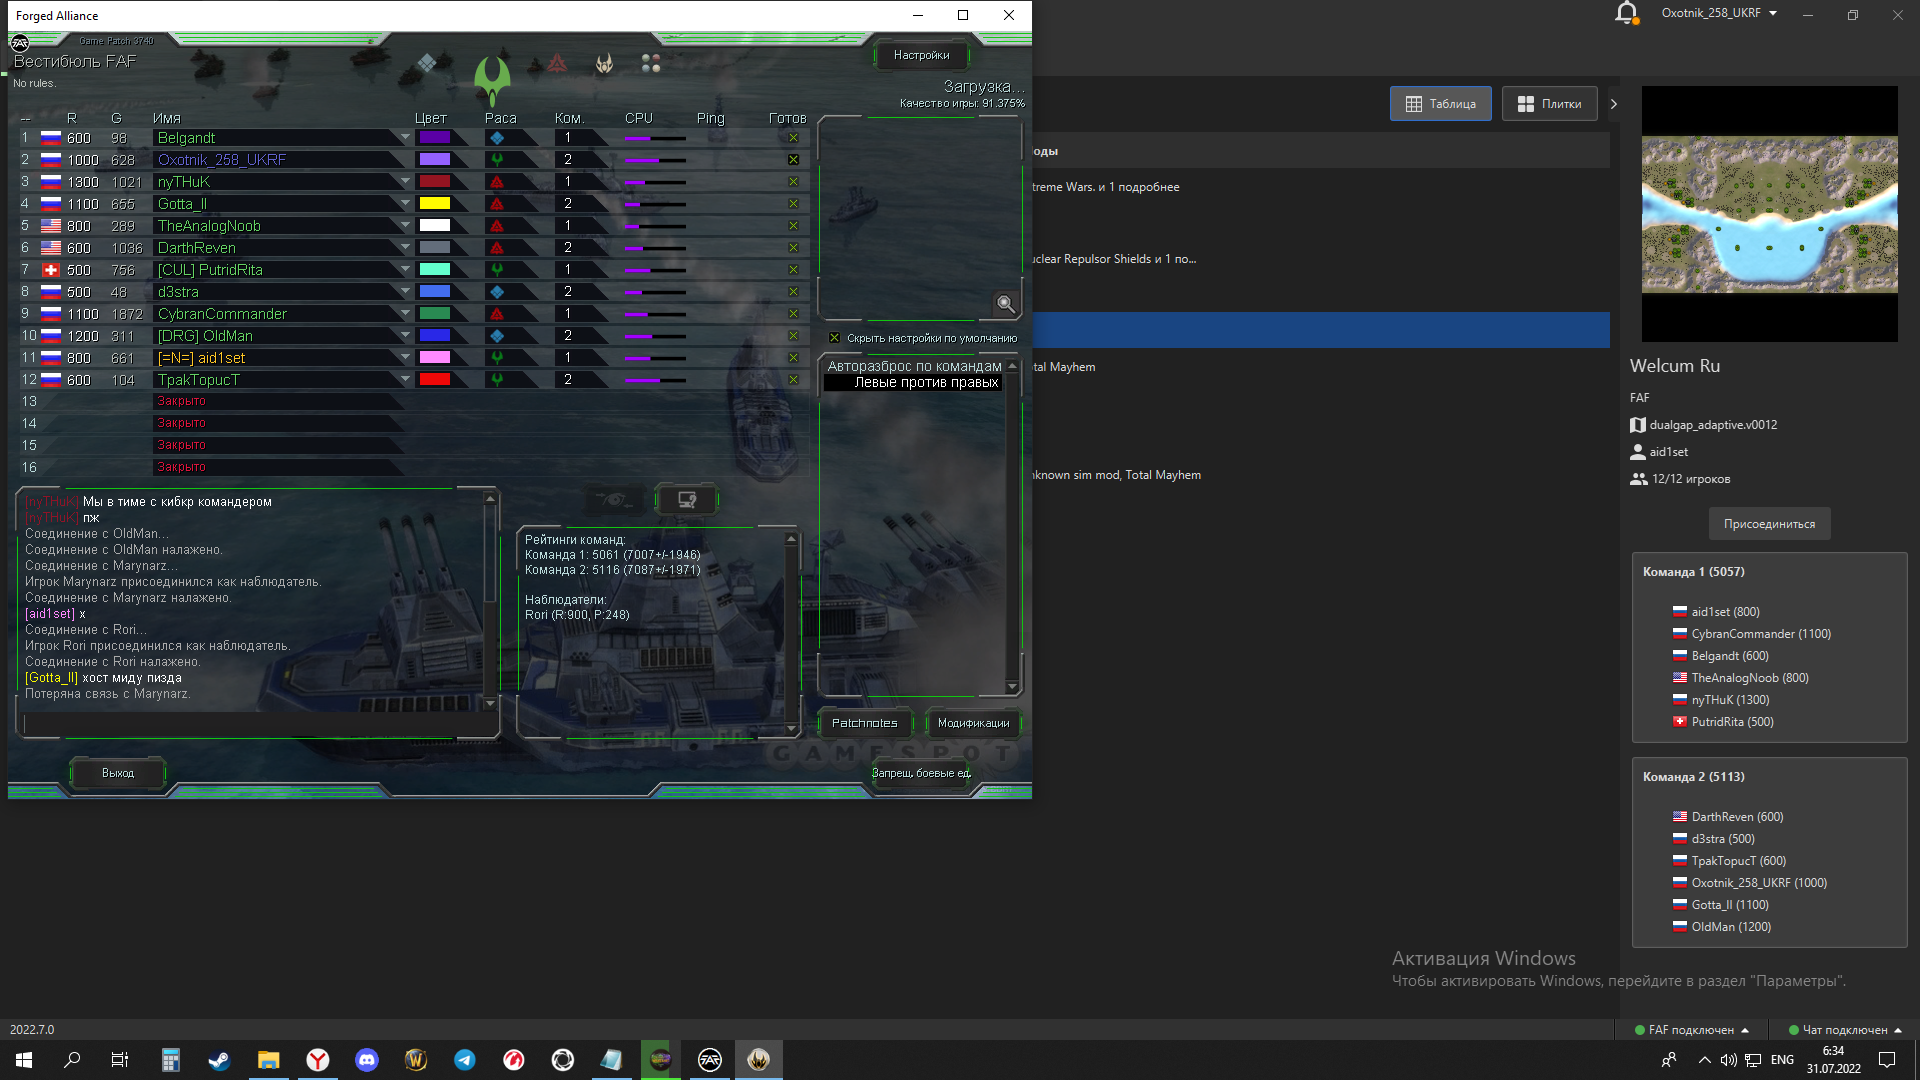Toggle ready checkbox for Oxotnik_258_UKRF
The width and height of the screenshot is (1920, 1080).
point(793,160)
